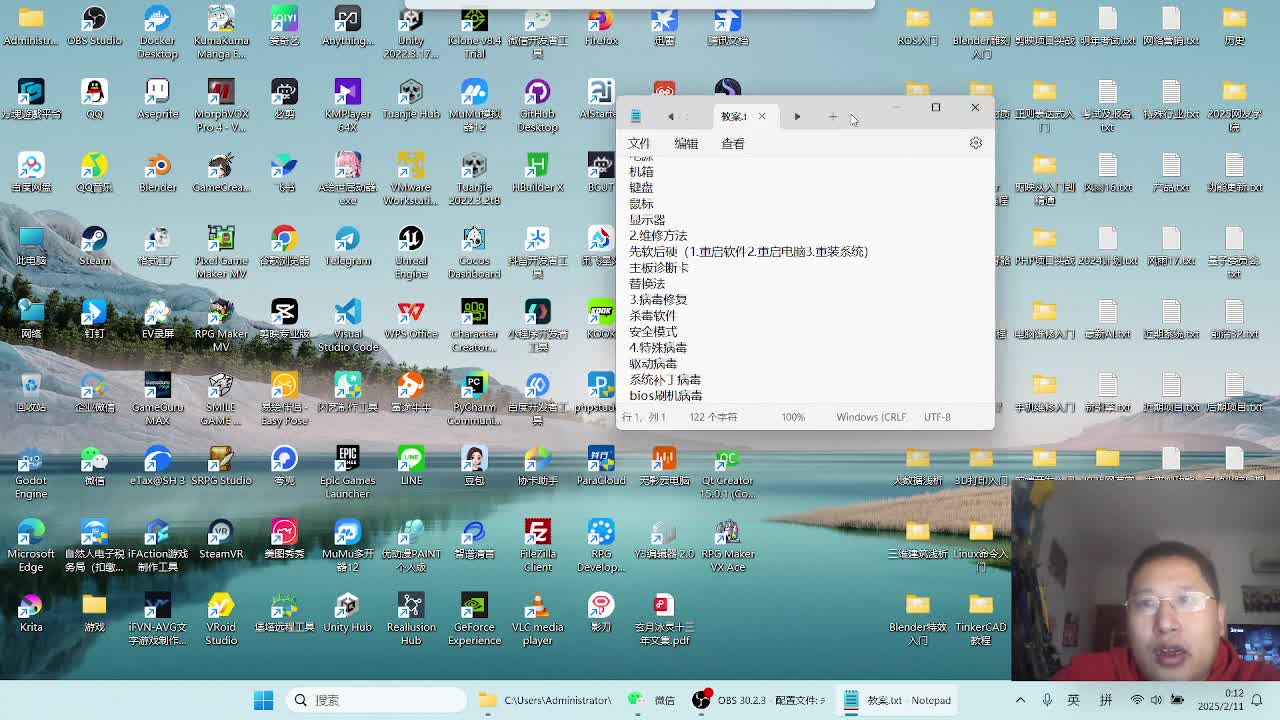Click the line 'bios刷机病毒' in Notepad
Image resolution: width=1280 pixels, height=720 pixels.
pos(666,395)
